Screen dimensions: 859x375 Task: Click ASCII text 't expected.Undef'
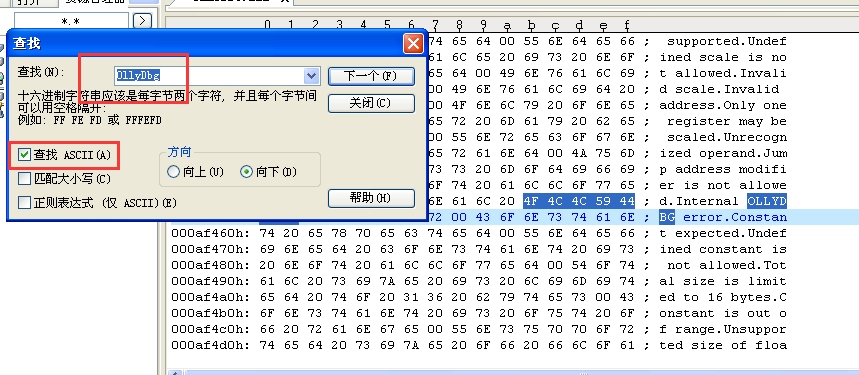[x=723, y=233]
